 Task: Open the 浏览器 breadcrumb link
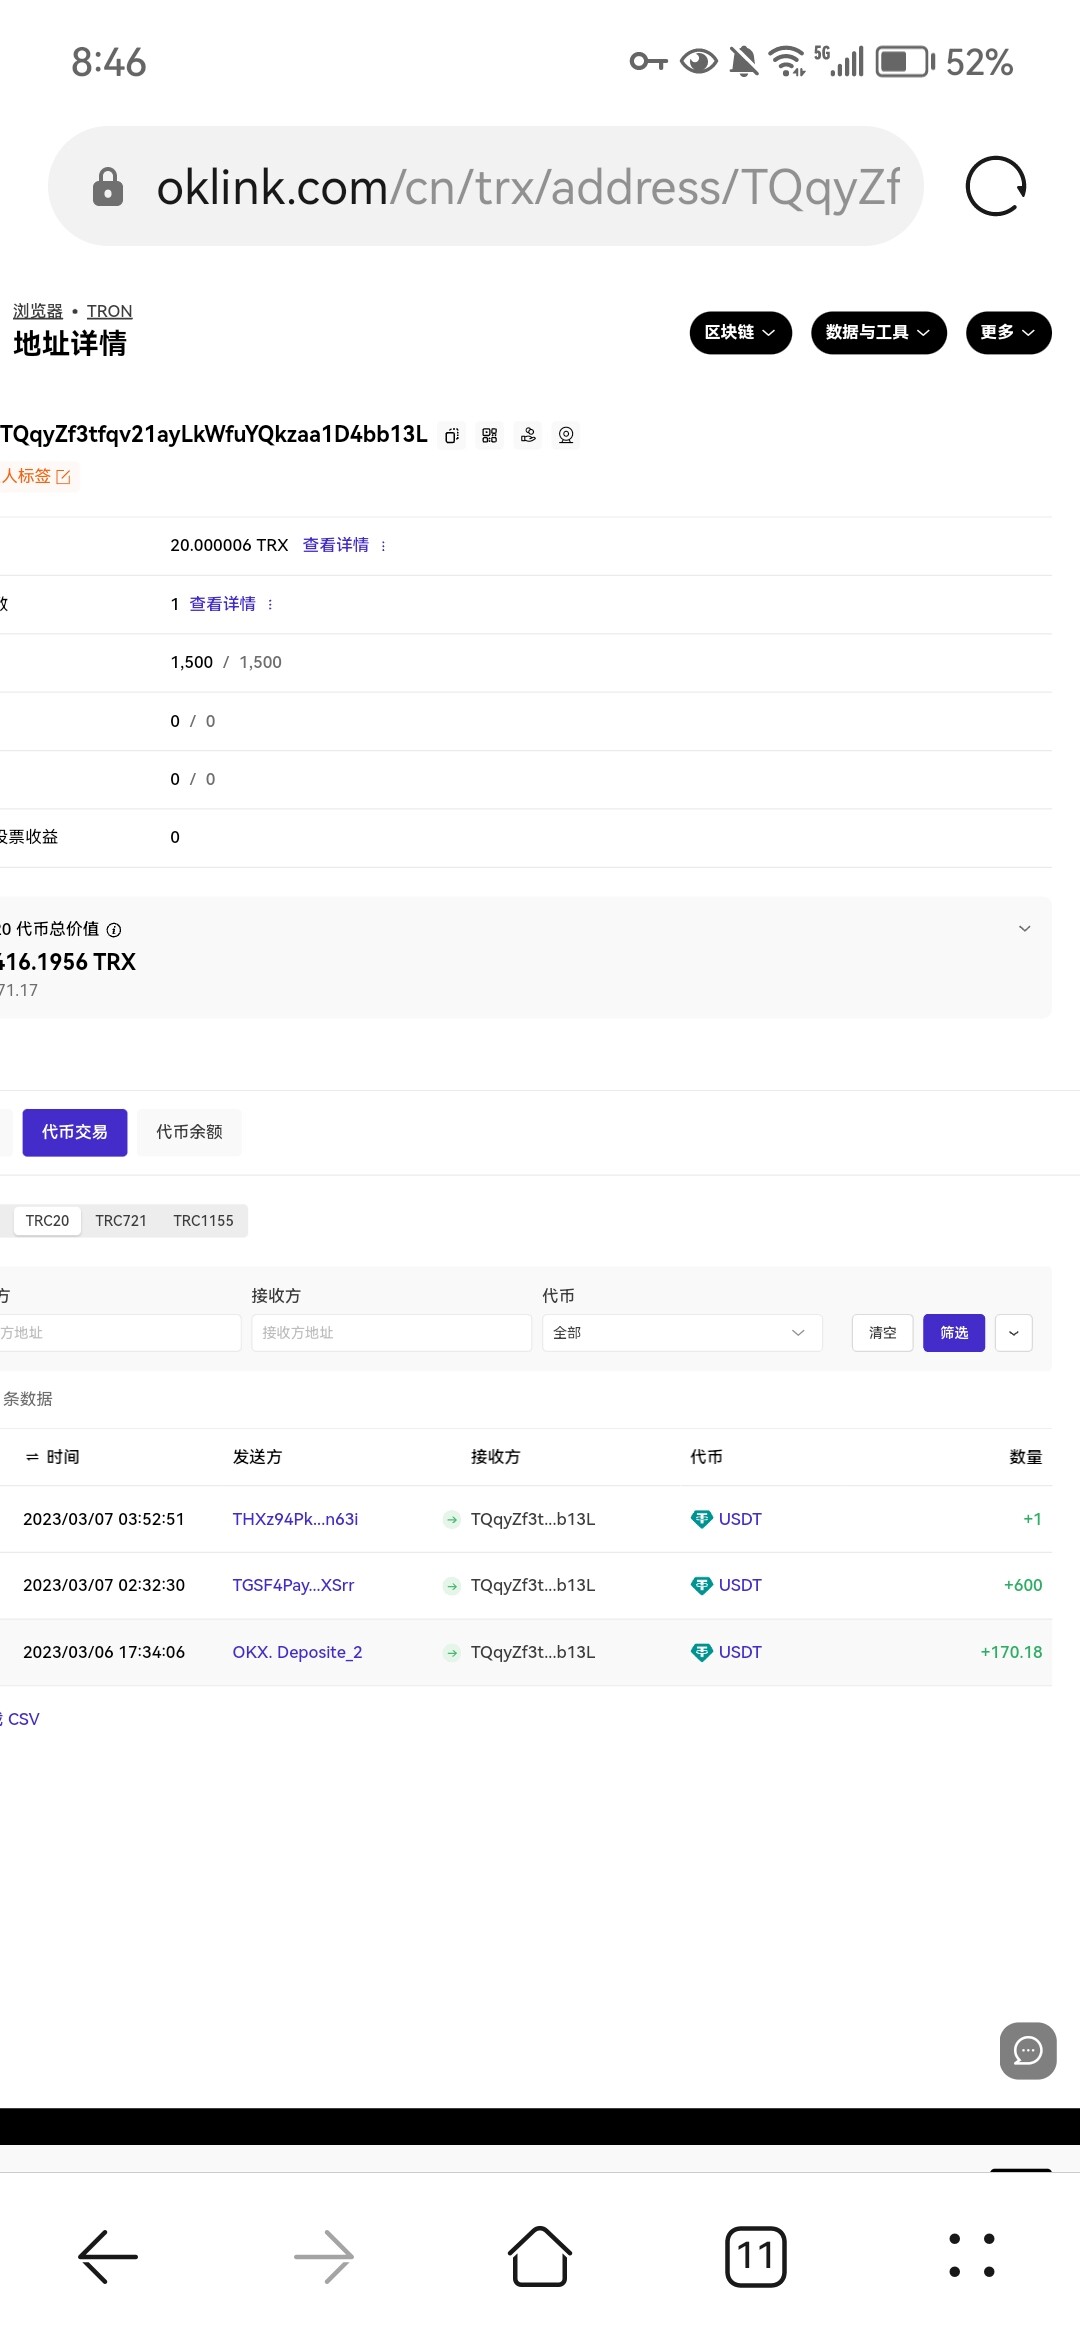point(38,311)
